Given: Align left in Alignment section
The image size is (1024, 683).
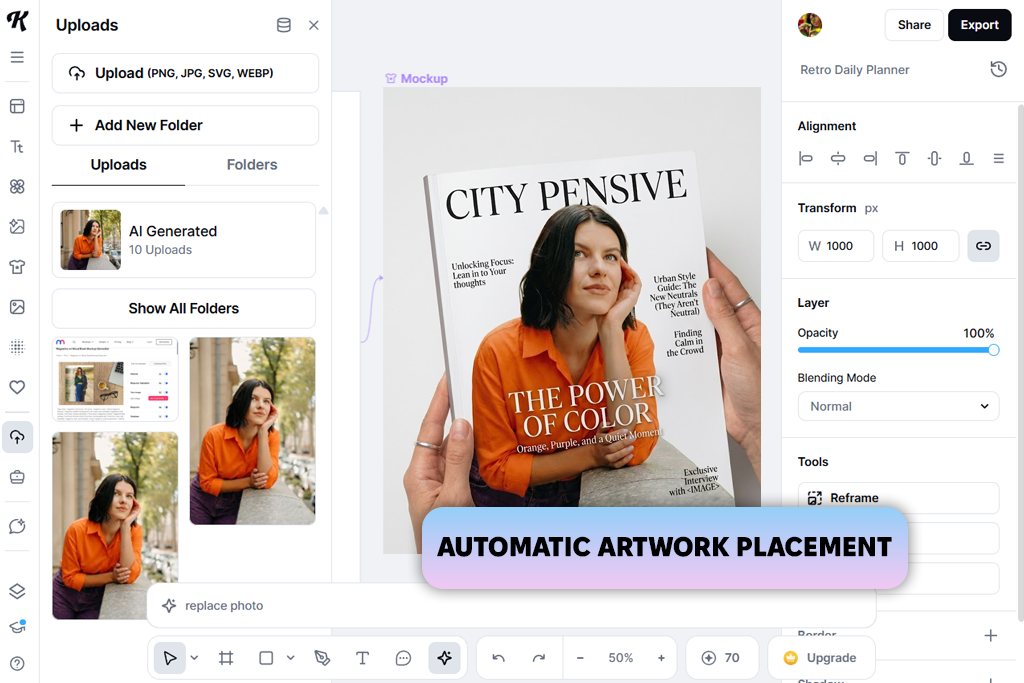Looking at the screenshot, I should click(x=806, y=158).
